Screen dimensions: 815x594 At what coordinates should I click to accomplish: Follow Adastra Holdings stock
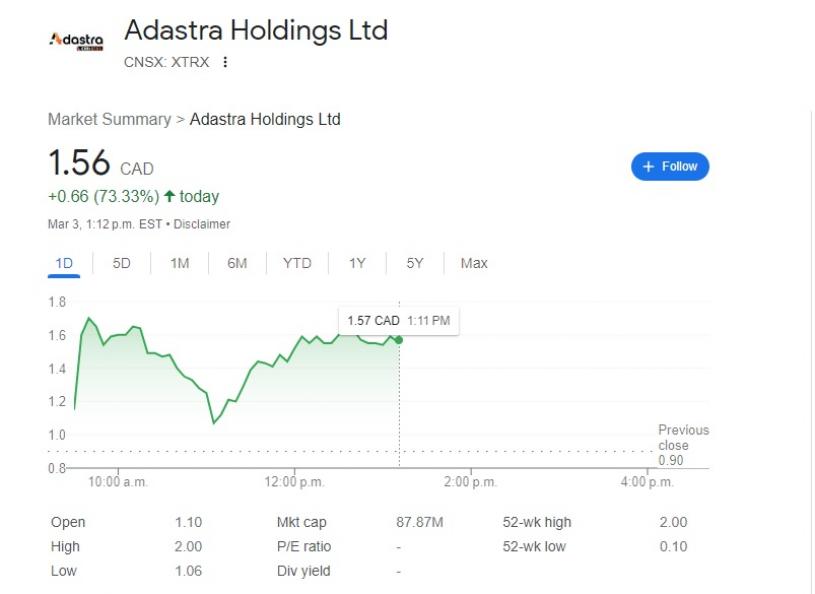670,166
